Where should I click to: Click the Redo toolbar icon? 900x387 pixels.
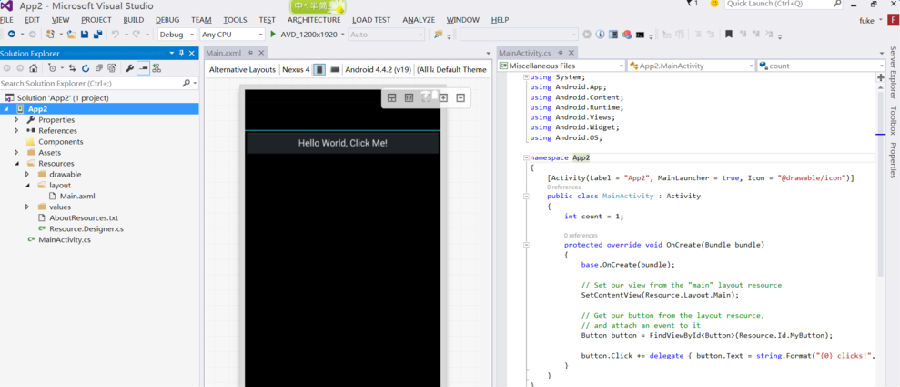(136, 34)
